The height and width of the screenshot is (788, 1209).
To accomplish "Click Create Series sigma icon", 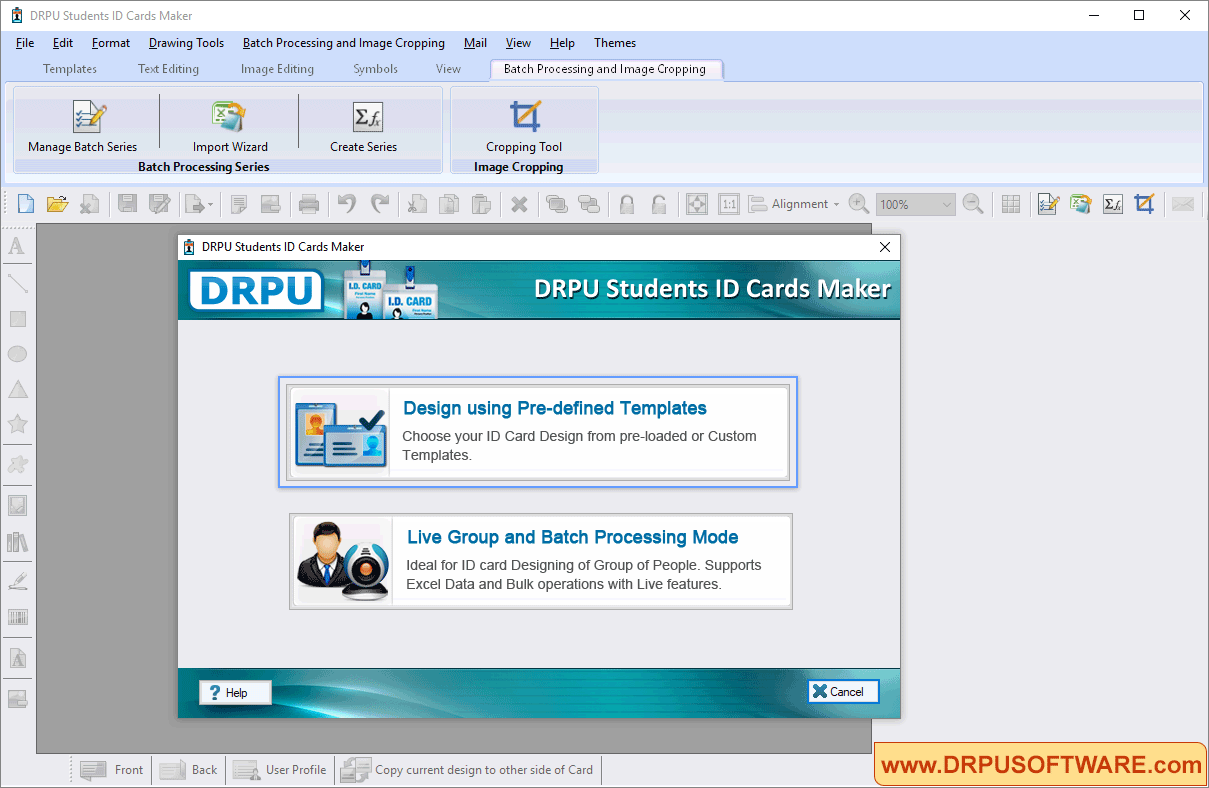I will click(x=367, y=117).
